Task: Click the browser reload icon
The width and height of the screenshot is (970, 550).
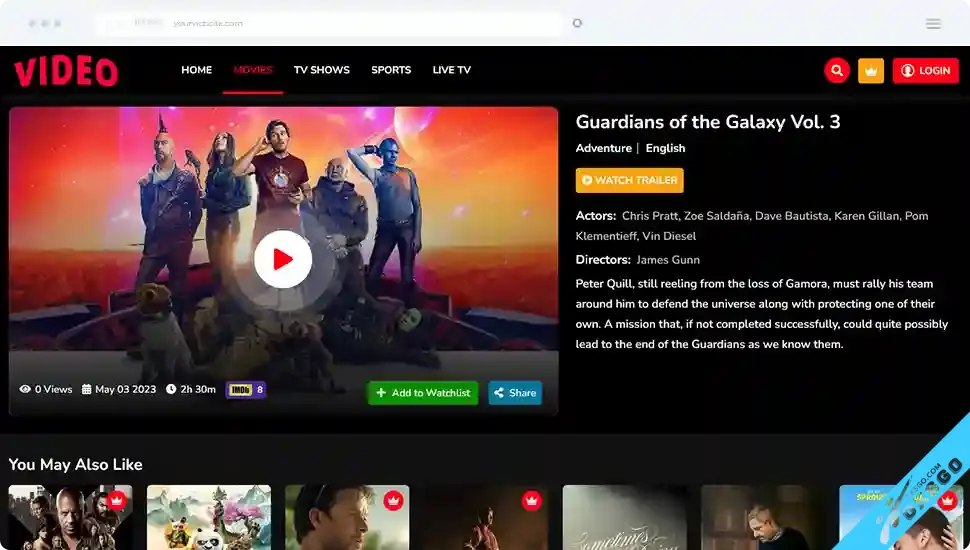Action: pyautogui.click(x=577, y=23)
